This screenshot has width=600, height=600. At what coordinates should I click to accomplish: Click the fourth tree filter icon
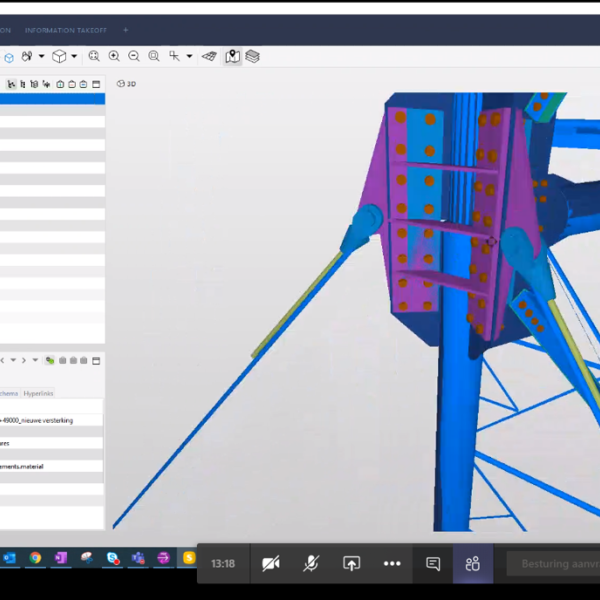[46, 84]
